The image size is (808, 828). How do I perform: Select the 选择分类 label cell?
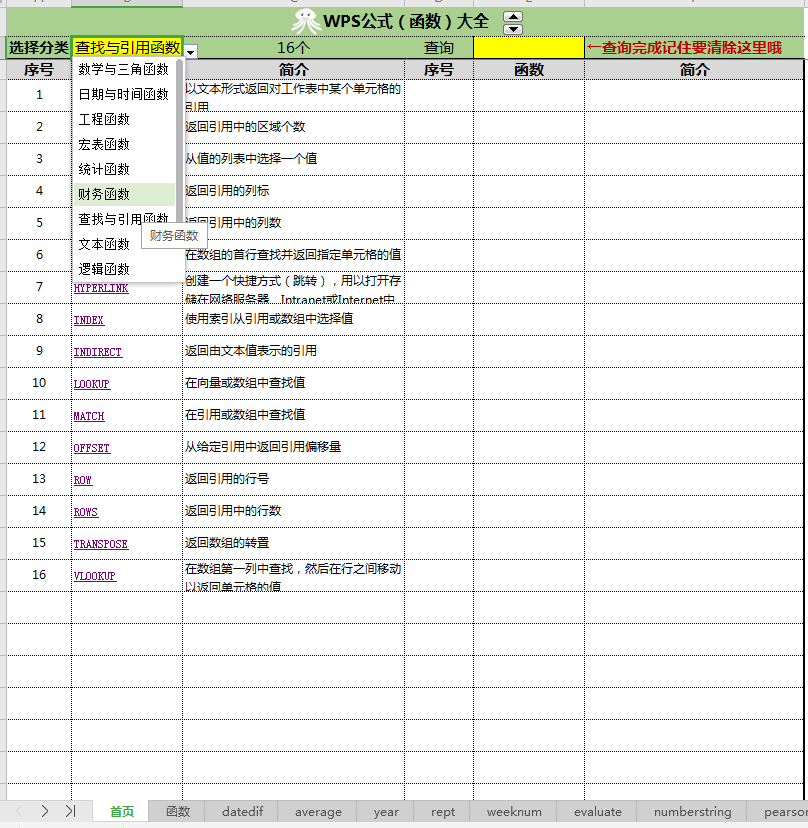[x=39, y=48]
